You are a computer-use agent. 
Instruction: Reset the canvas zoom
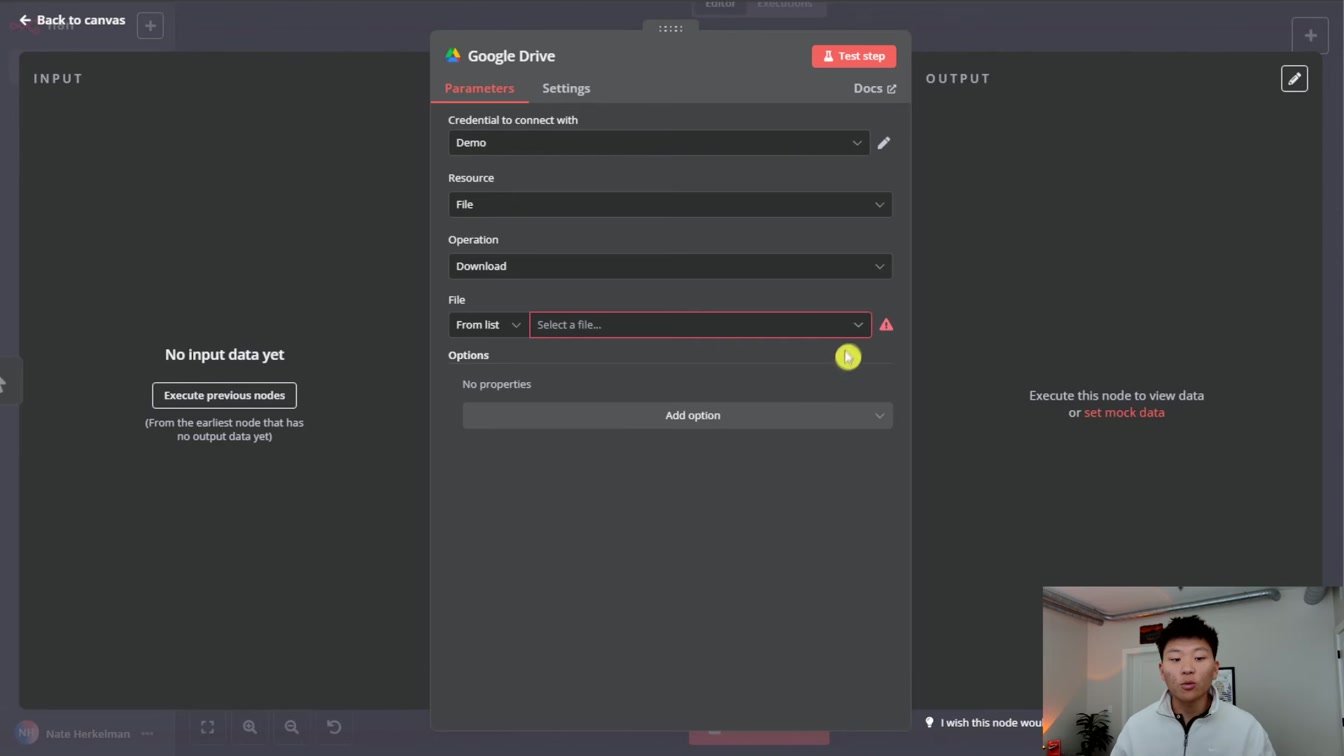334,727
